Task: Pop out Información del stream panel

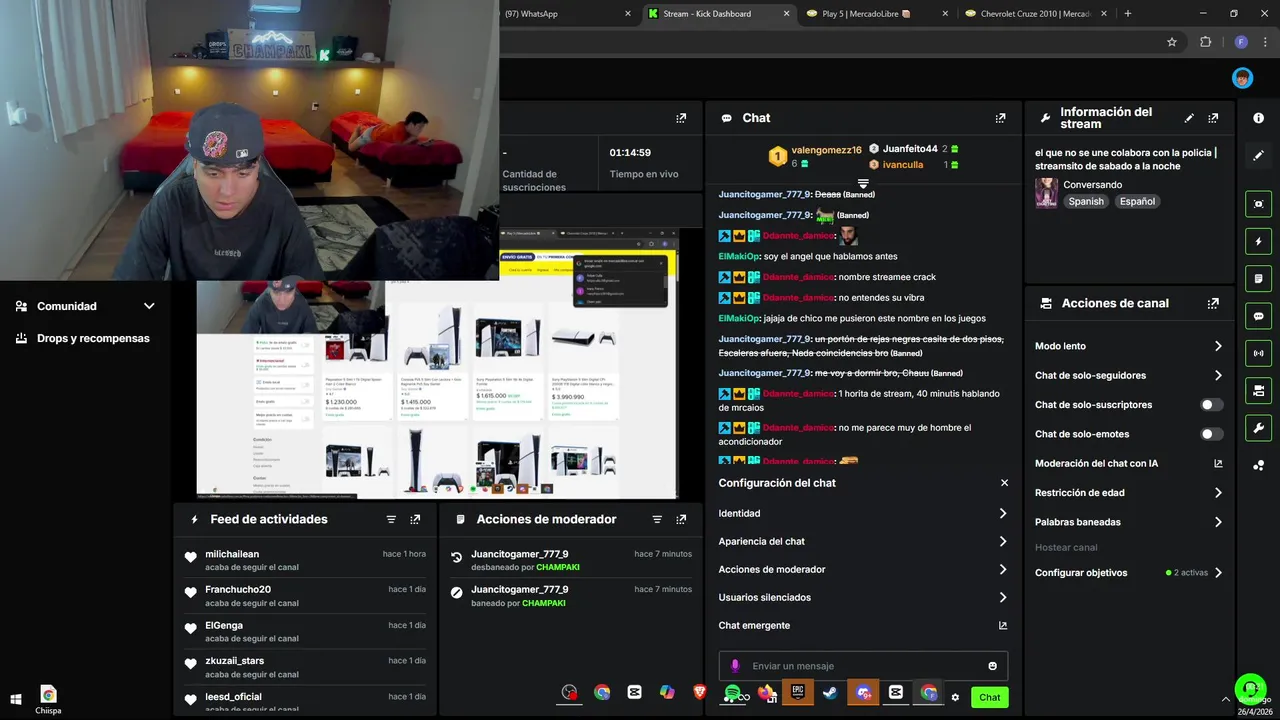Action: point(1213,118)
